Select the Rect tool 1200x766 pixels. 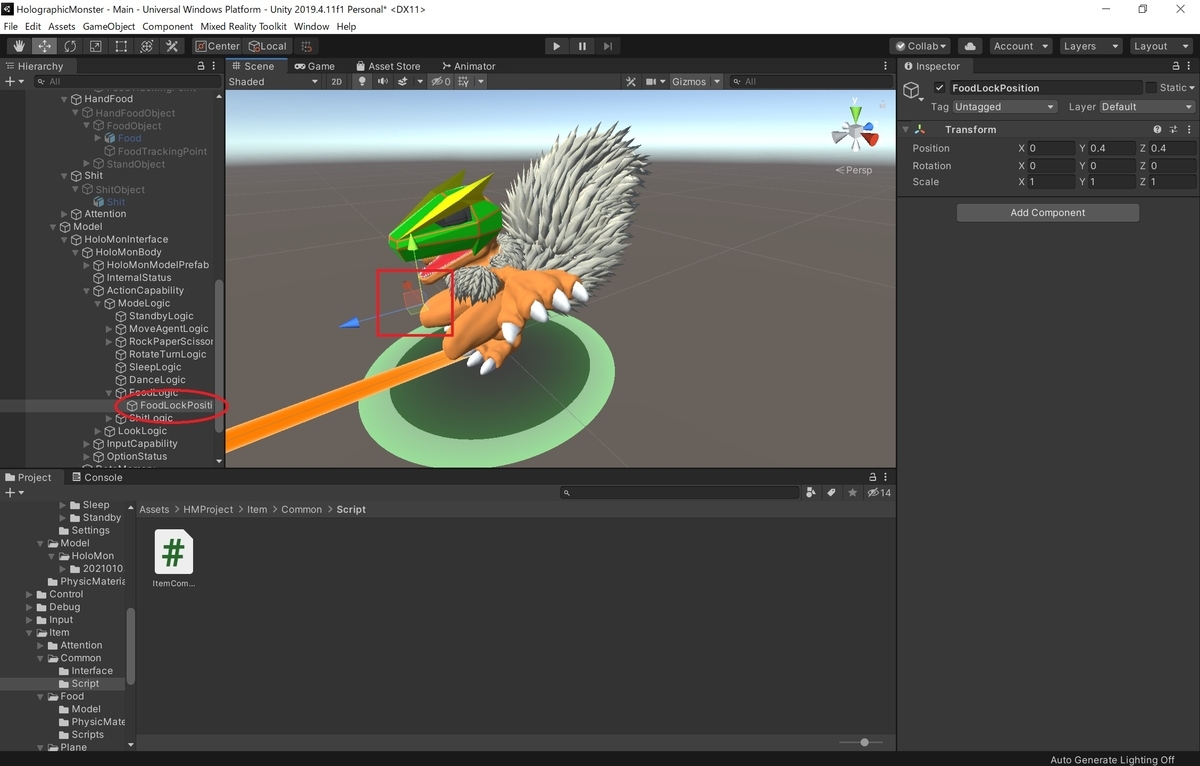click(x=121, y=46)
